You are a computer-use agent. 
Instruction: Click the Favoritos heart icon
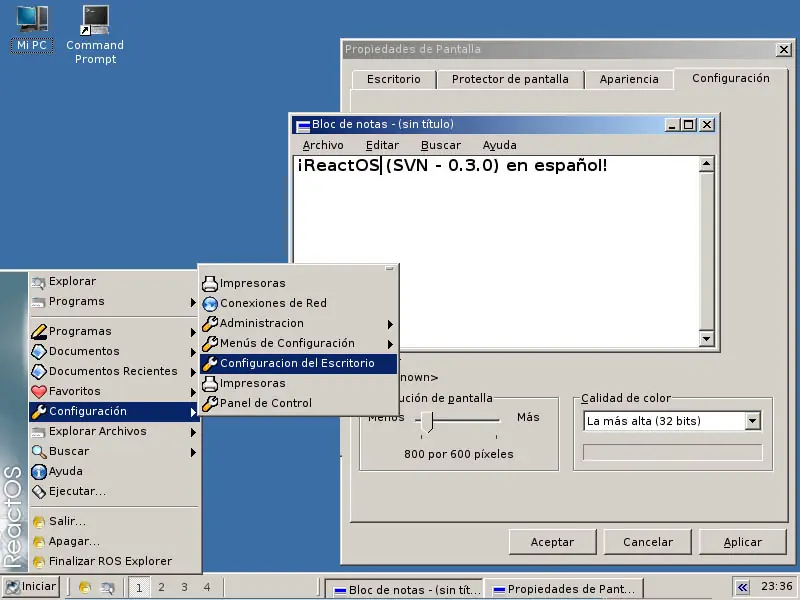tap(39, 391)
